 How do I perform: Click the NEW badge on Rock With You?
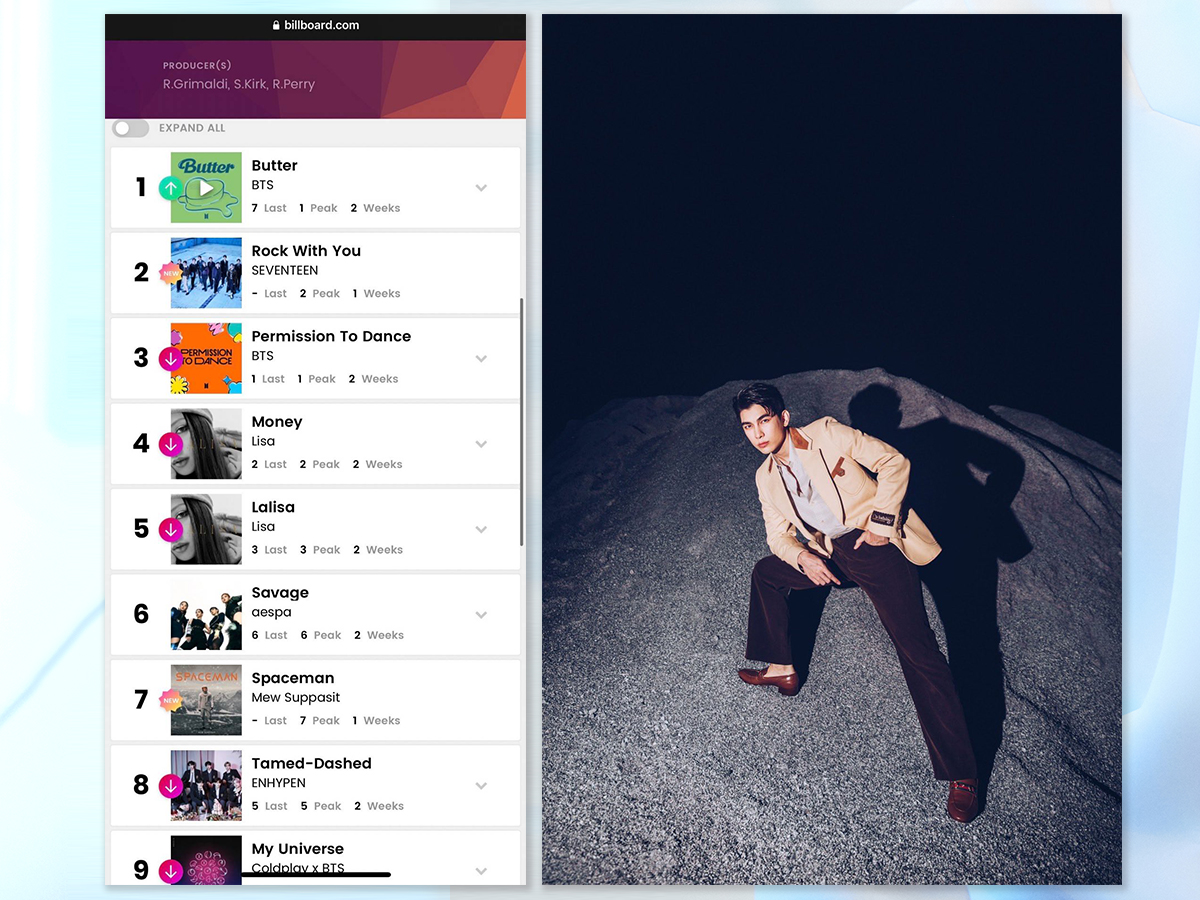171,273
